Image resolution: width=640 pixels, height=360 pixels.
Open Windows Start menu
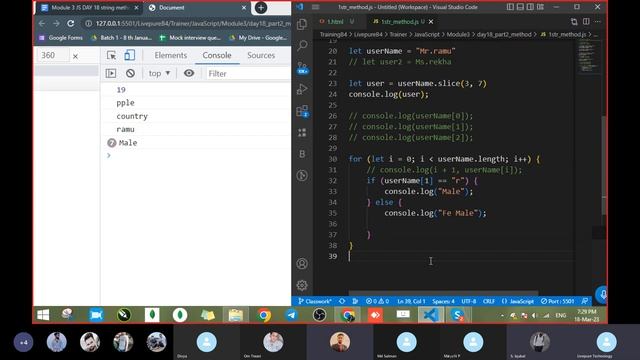point(43,315)
